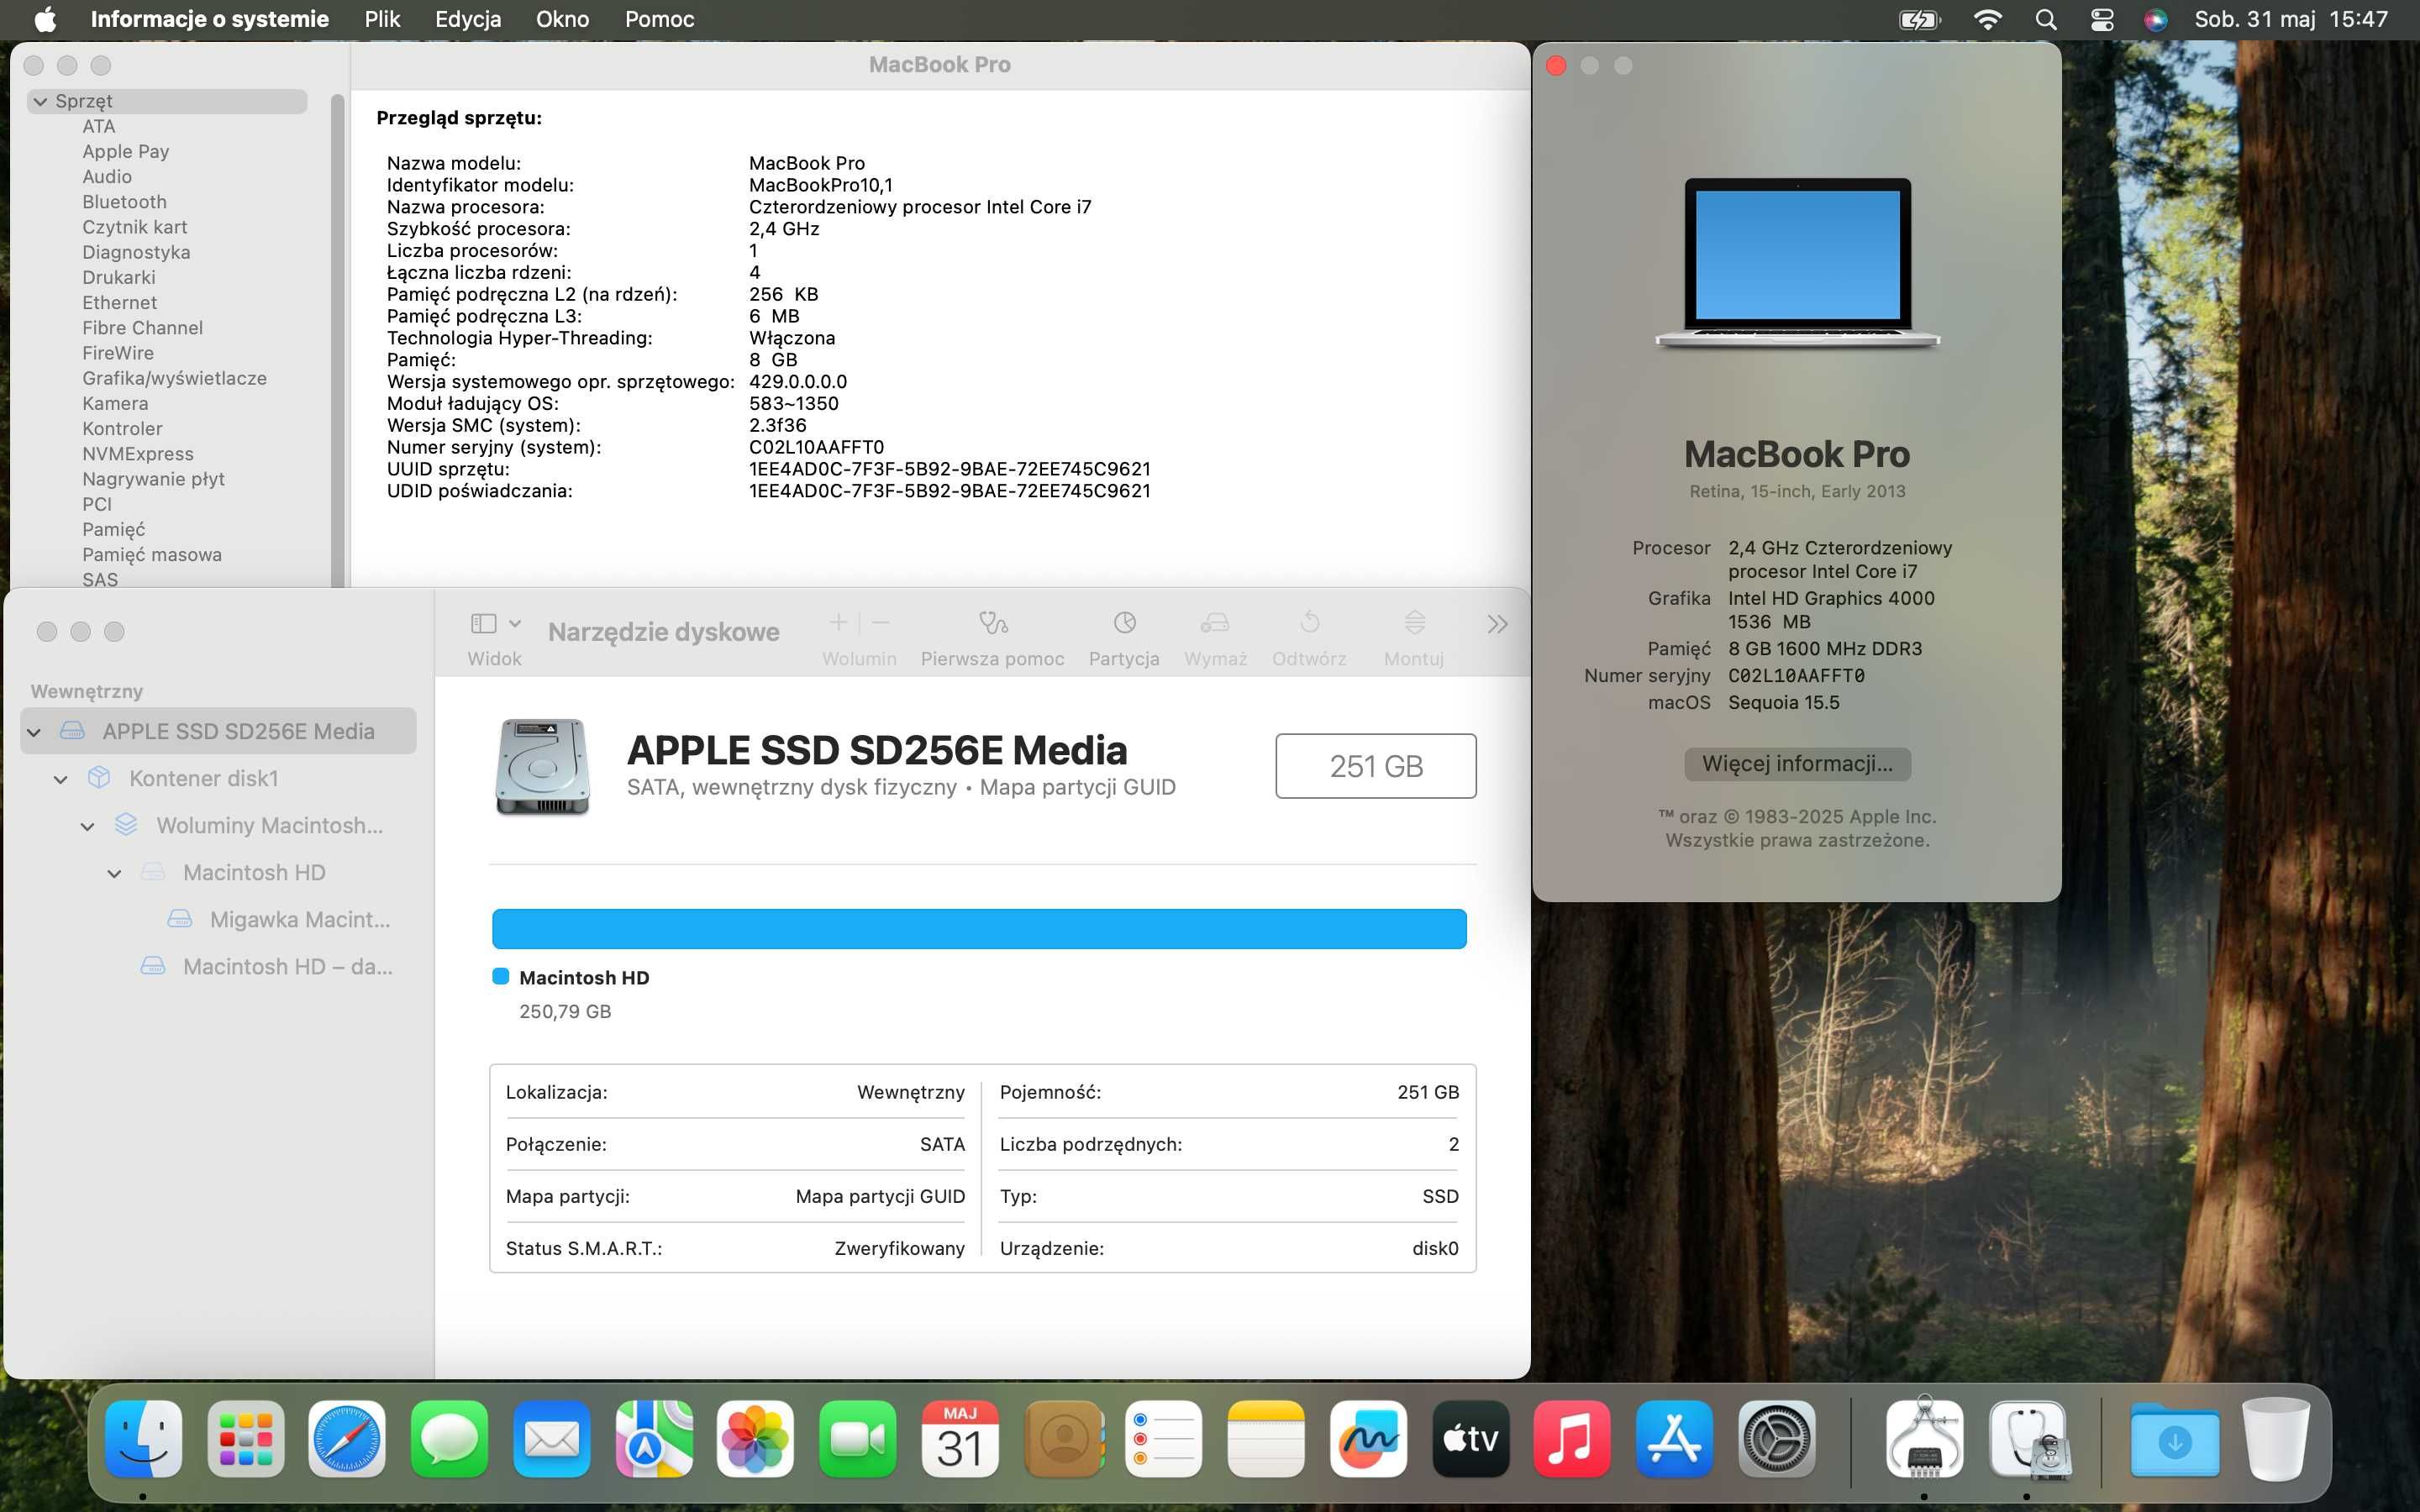Click the Montuj mount toolbar icon
The height and width of the screenshot is (1512, 2420).
(x=1414, y=624)
